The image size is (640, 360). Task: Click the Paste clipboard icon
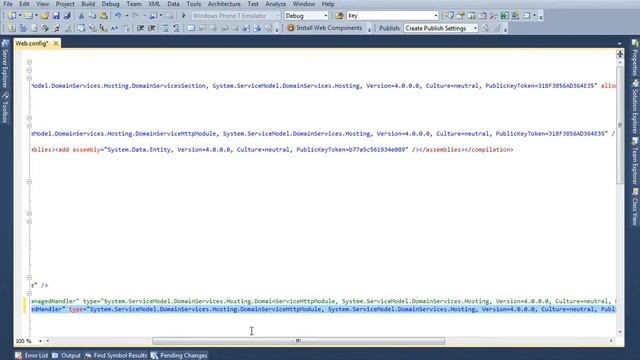click(104, 16)
